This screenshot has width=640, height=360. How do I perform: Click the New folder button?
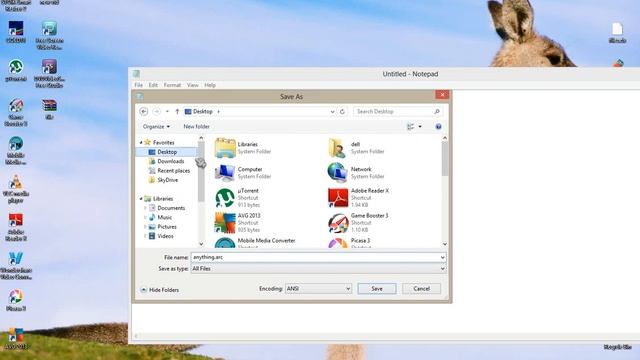196,127
